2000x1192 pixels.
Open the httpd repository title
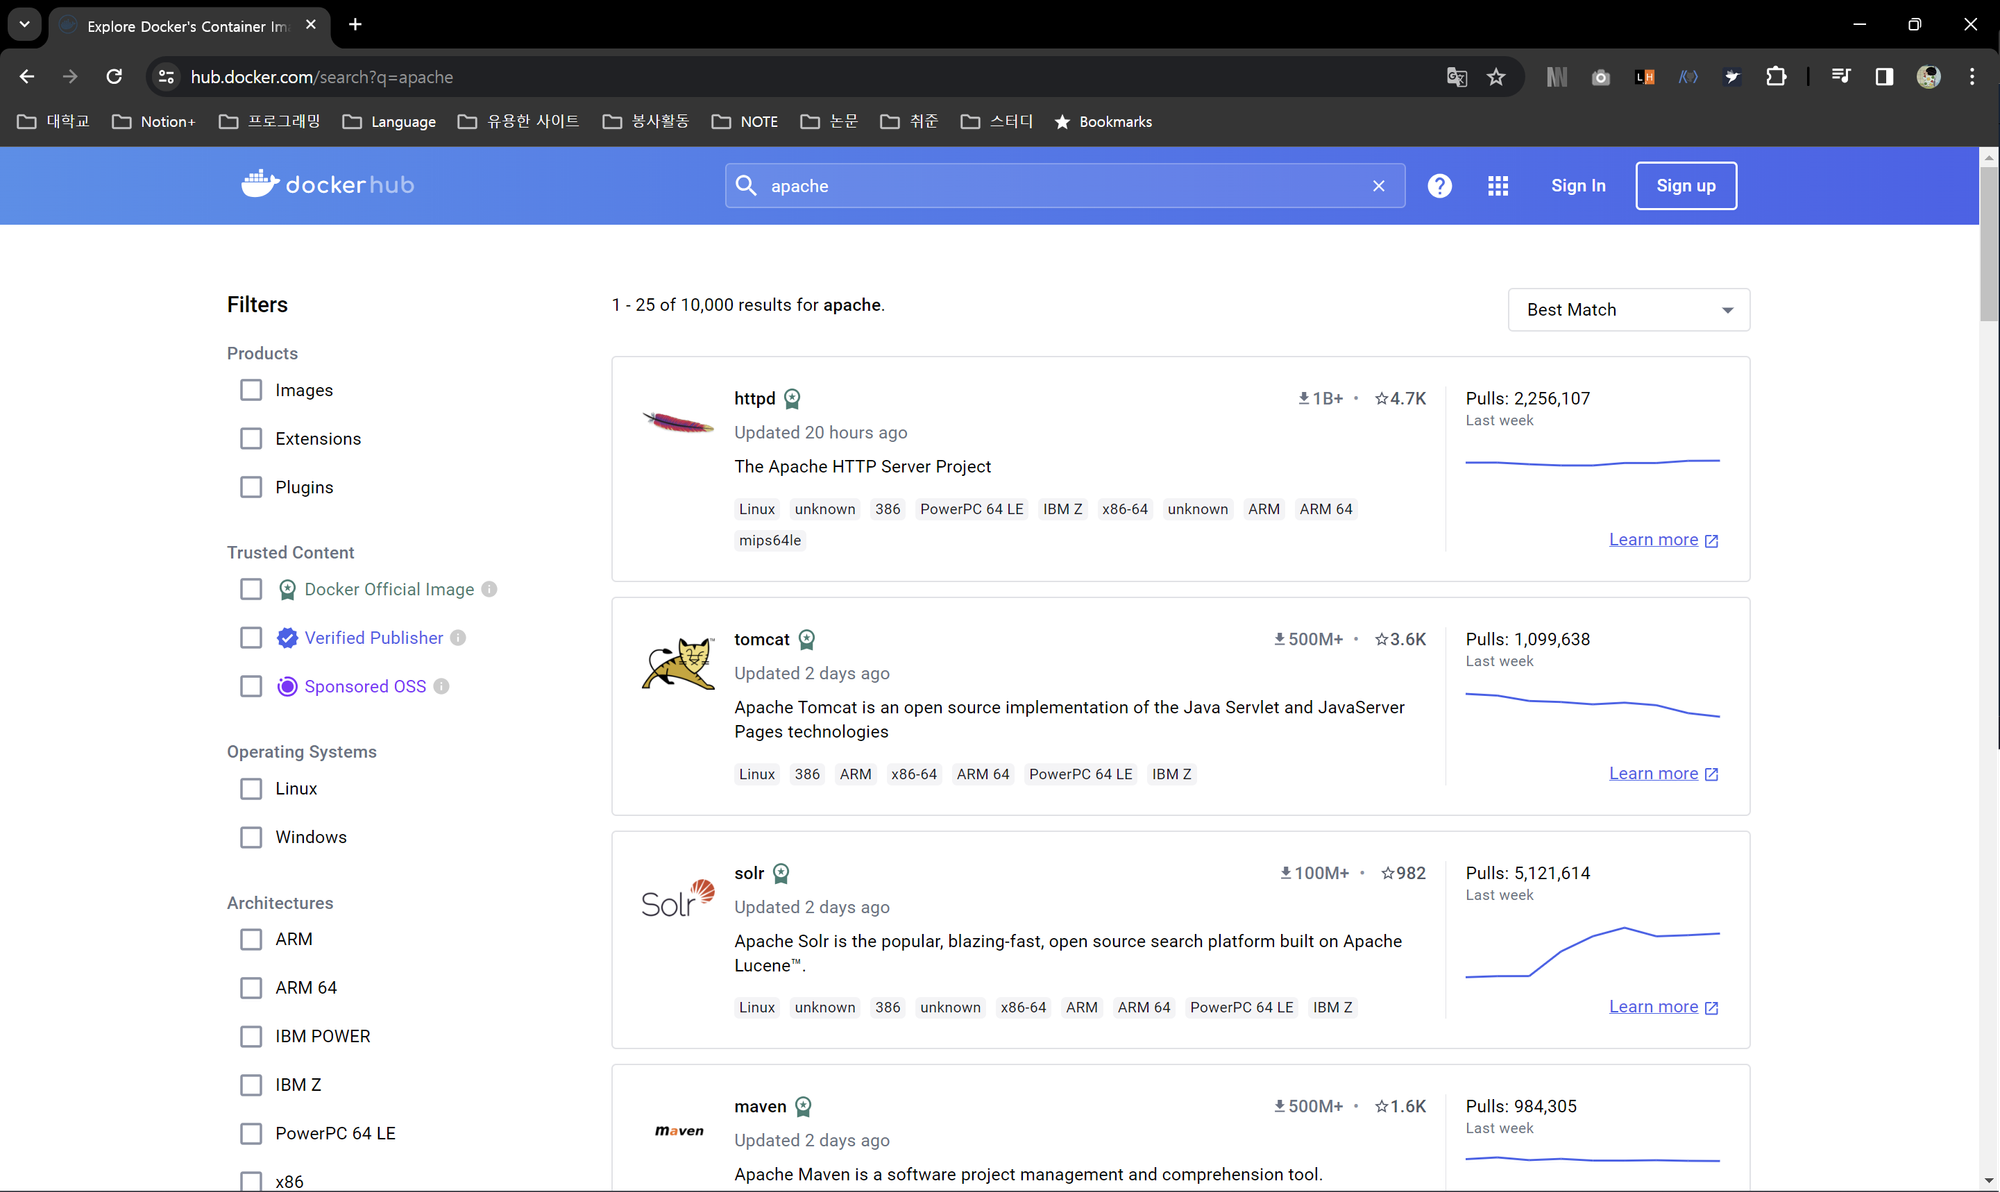pos(755,399)
